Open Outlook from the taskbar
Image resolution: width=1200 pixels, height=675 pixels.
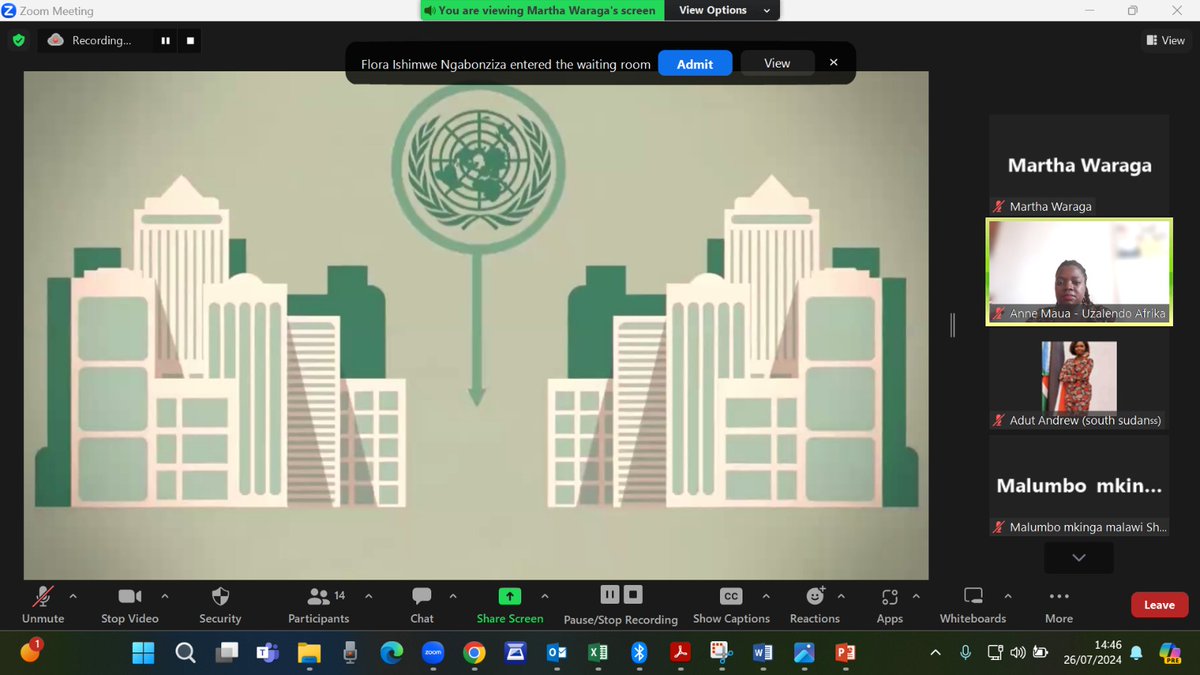click(x=556, y=653)
